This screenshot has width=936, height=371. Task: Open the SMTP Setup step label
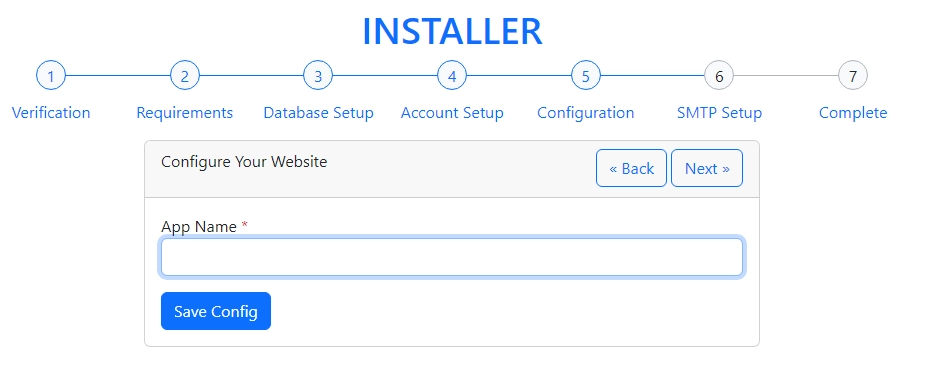tap(719, 113)
